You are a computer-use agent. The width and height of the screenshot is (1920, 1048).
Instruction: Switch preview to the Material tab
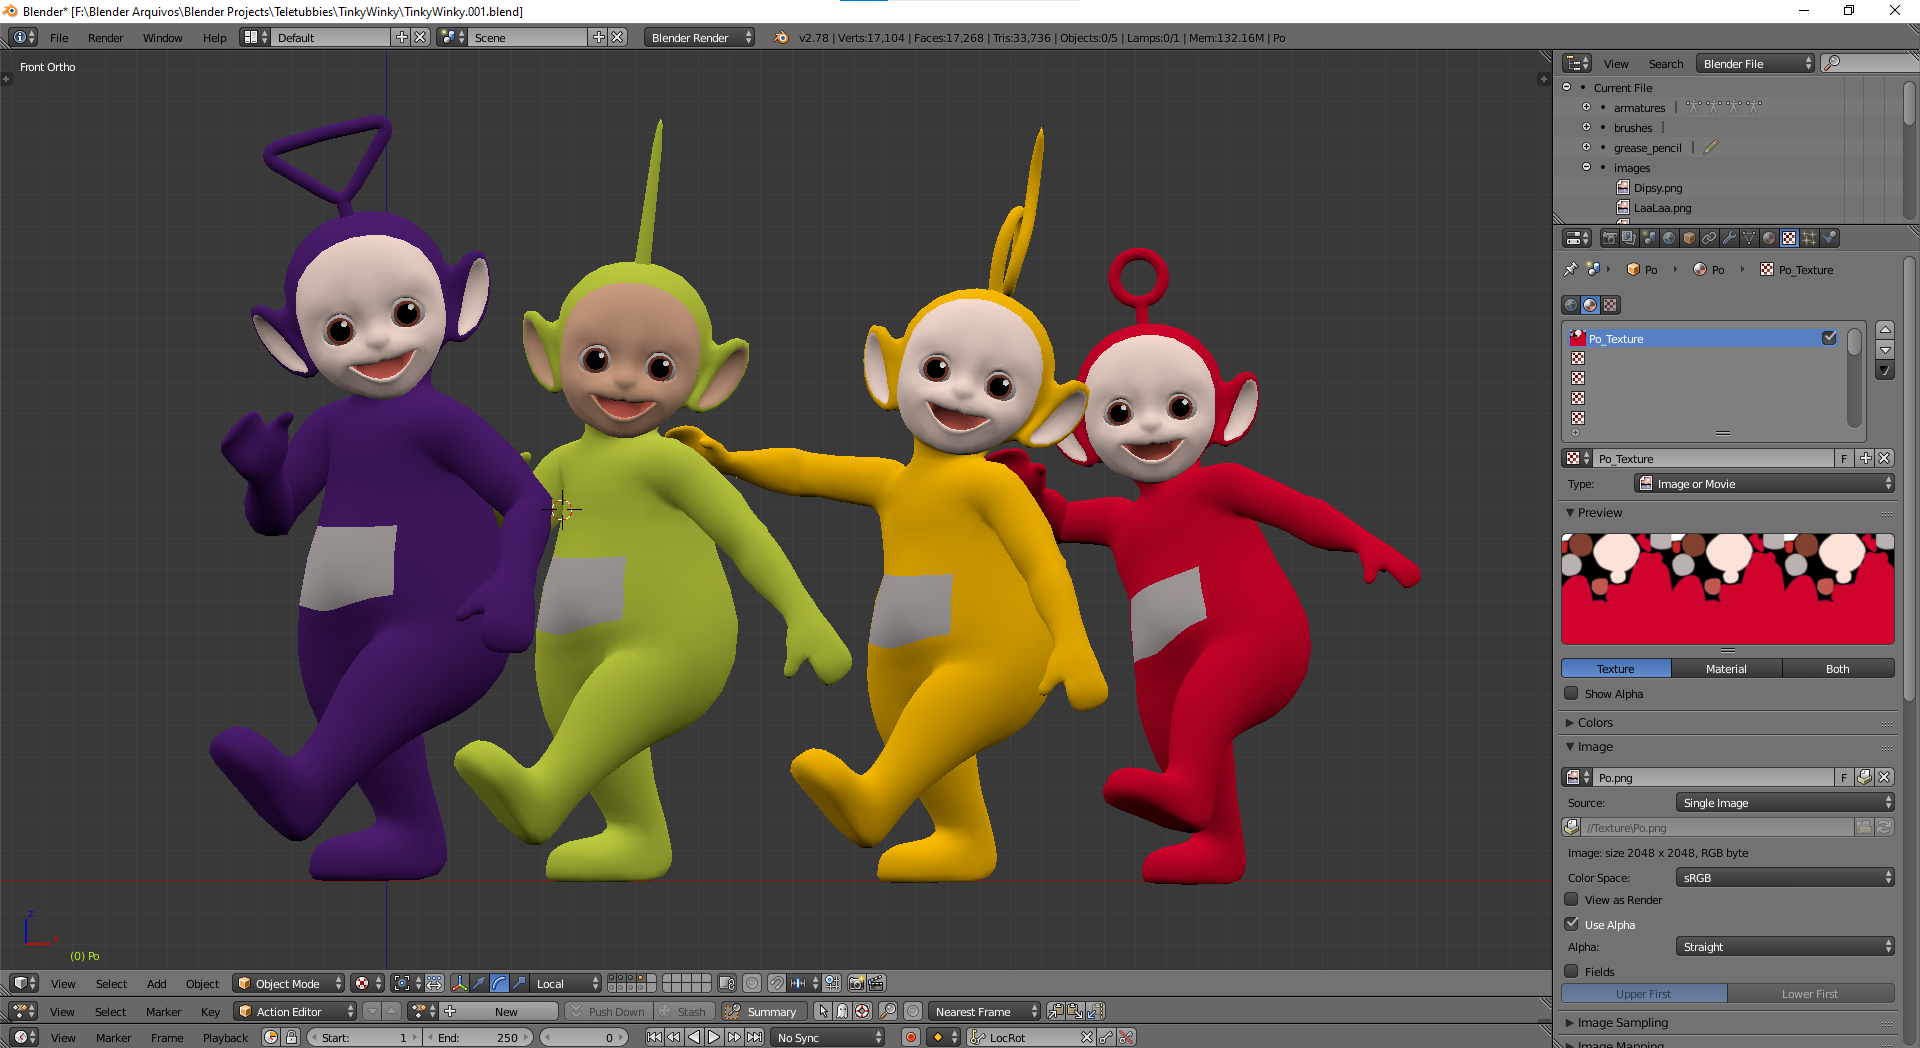pyautogui.click(x=1726, y=669)
